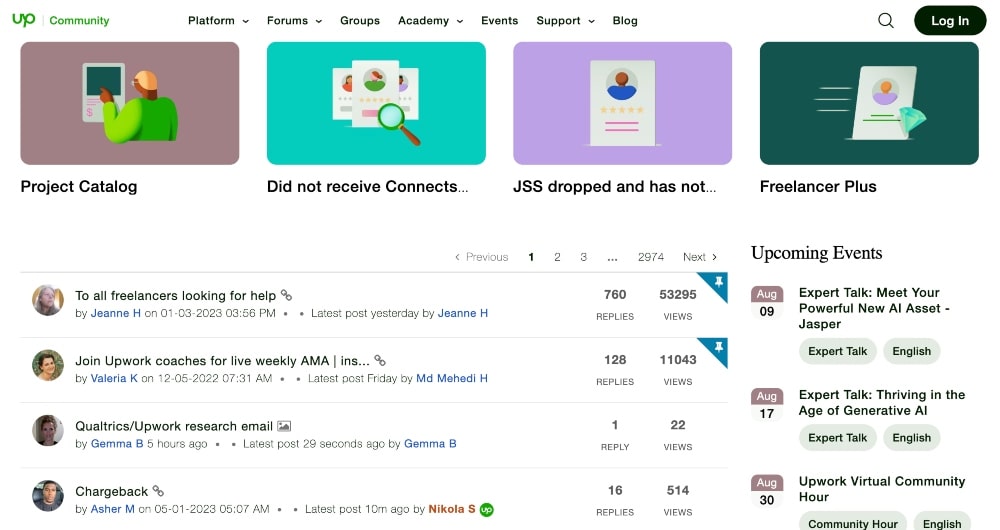The height and width of the screenshot is (530, 1000).
Task: Click the Upwork logo icon
Action: point(24,20)
